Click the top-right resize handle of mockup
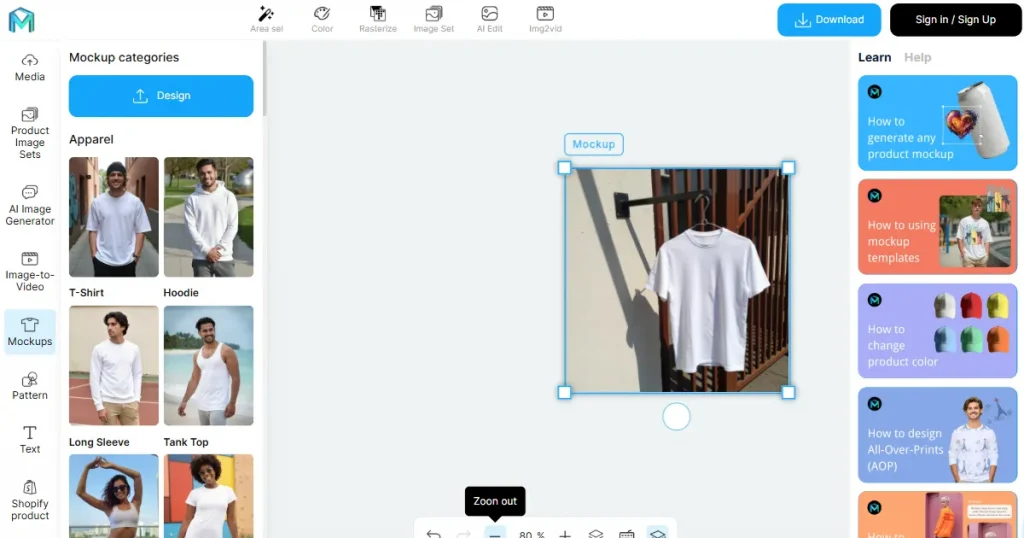This screenshot has height=538, width=1024. coord(788,168)
